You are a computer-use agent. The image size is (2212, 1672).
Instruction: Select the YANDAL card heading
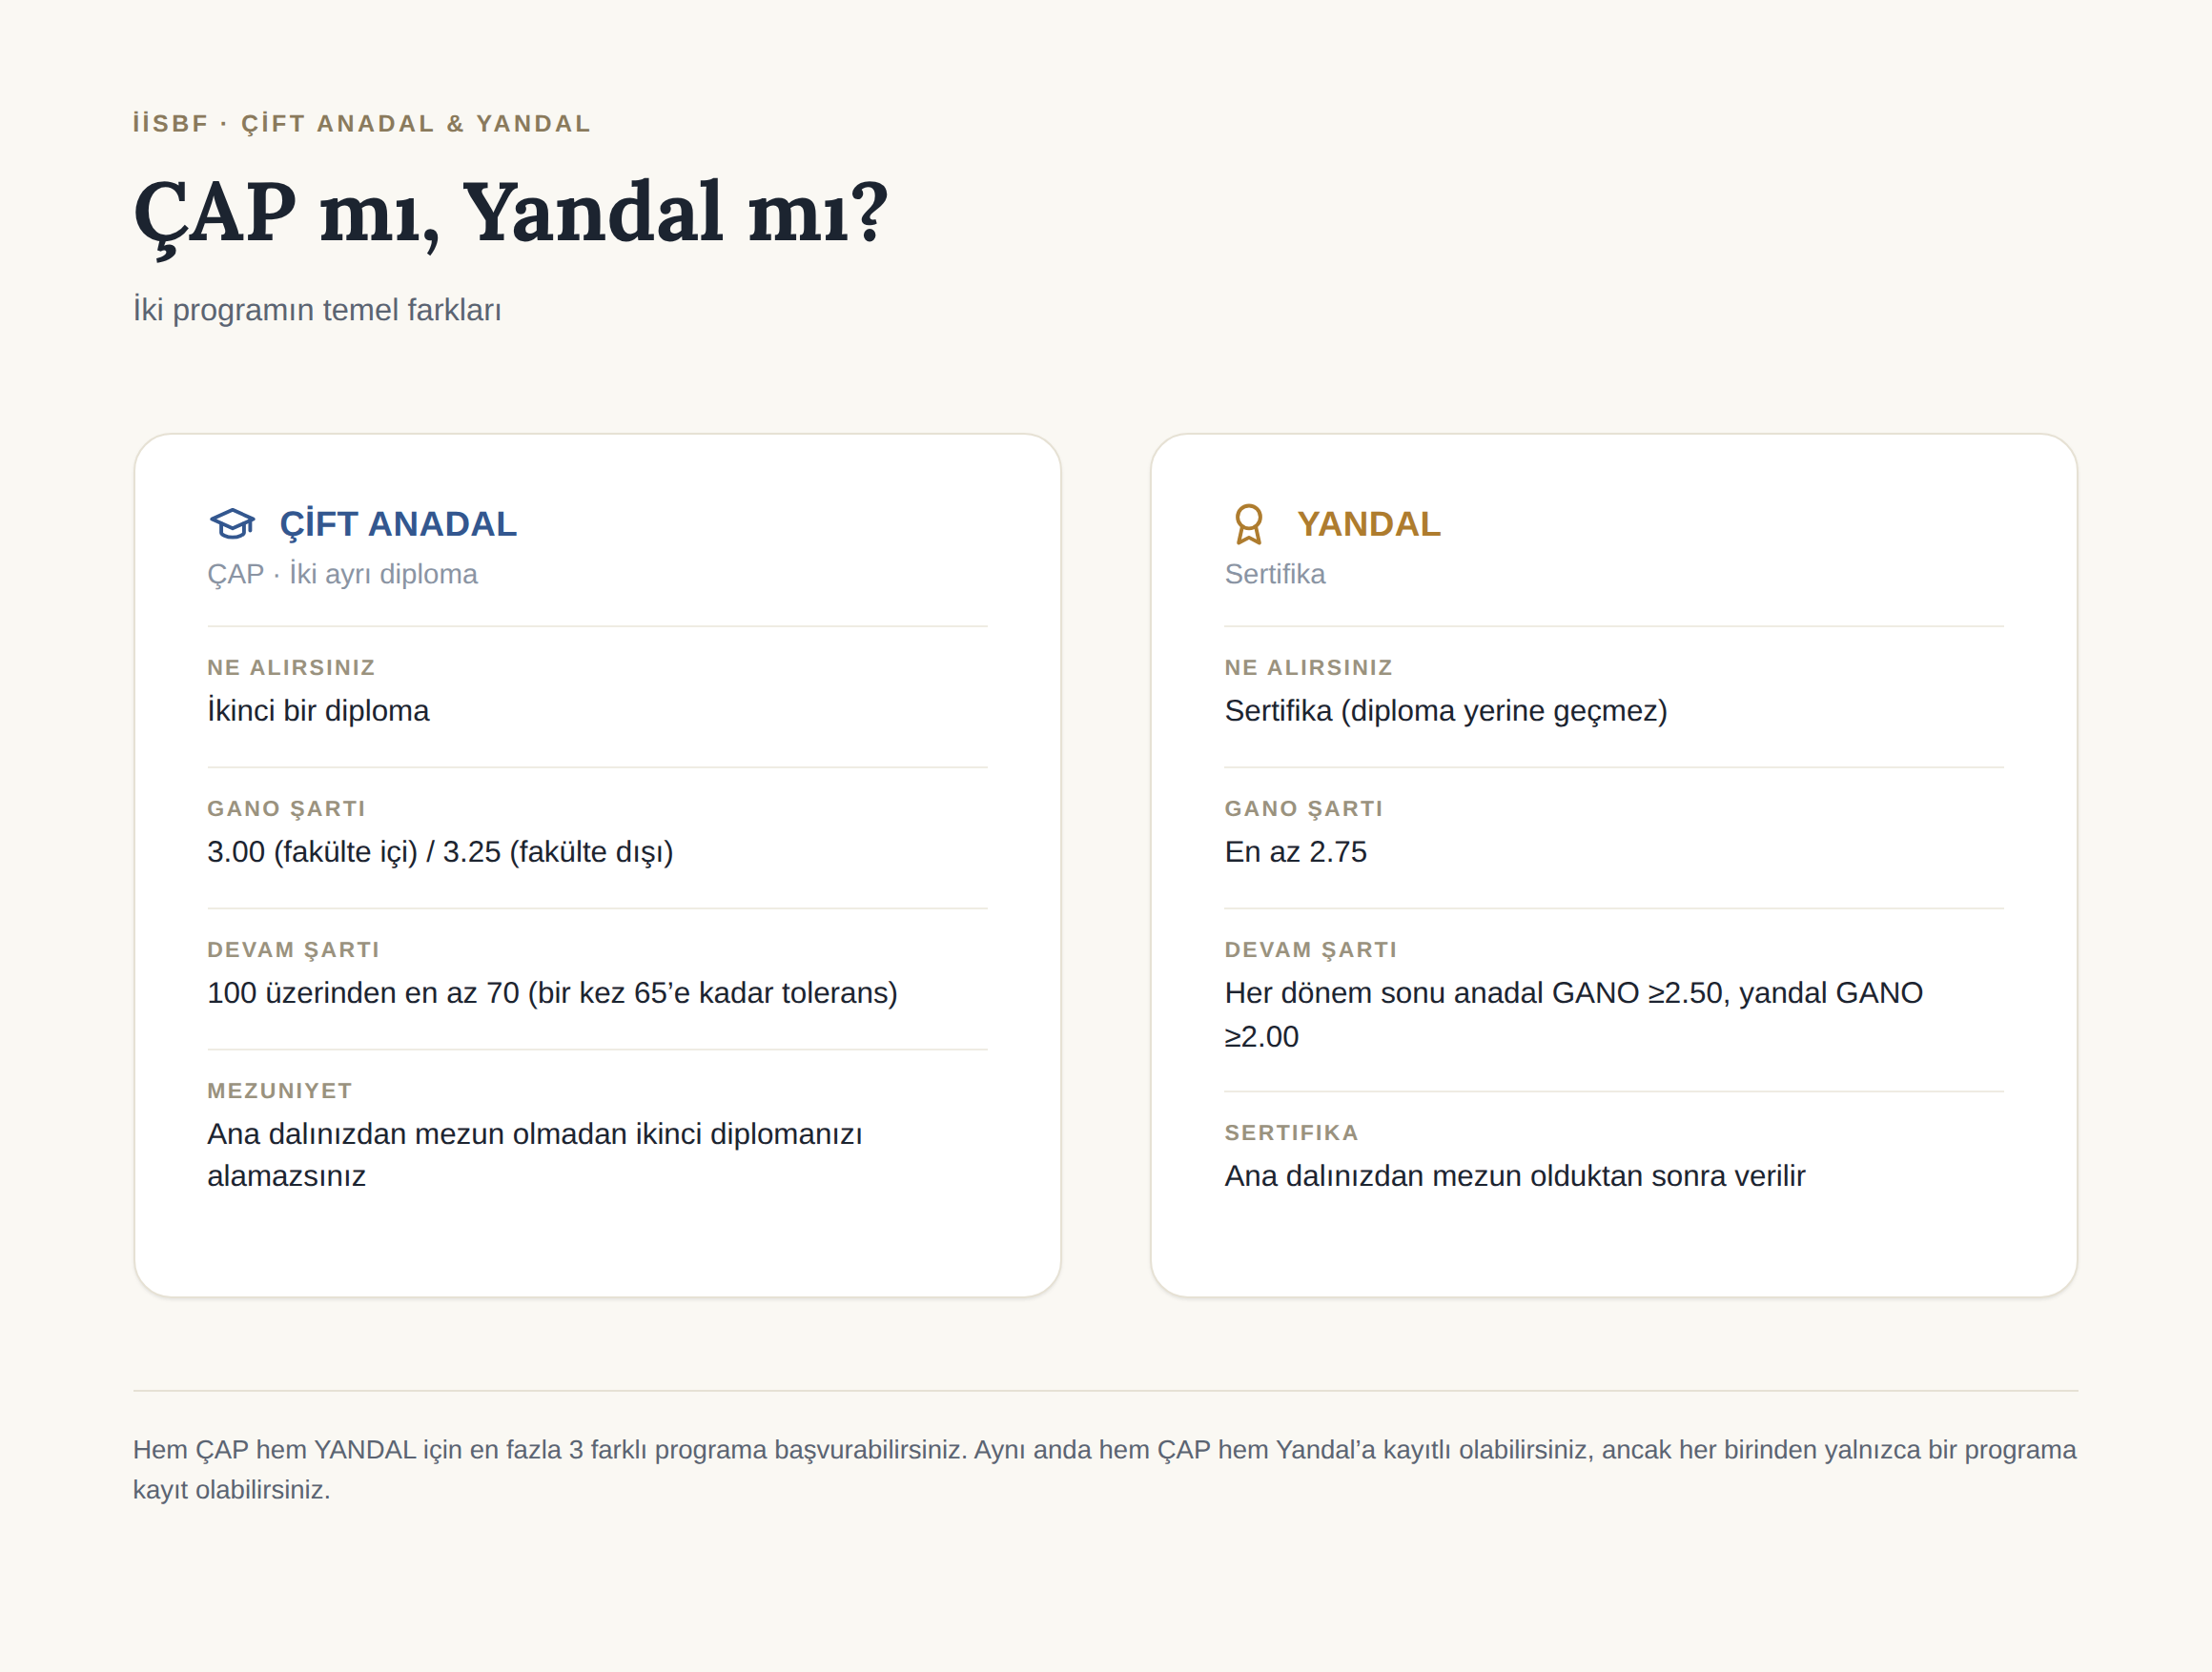[1368, 524]
